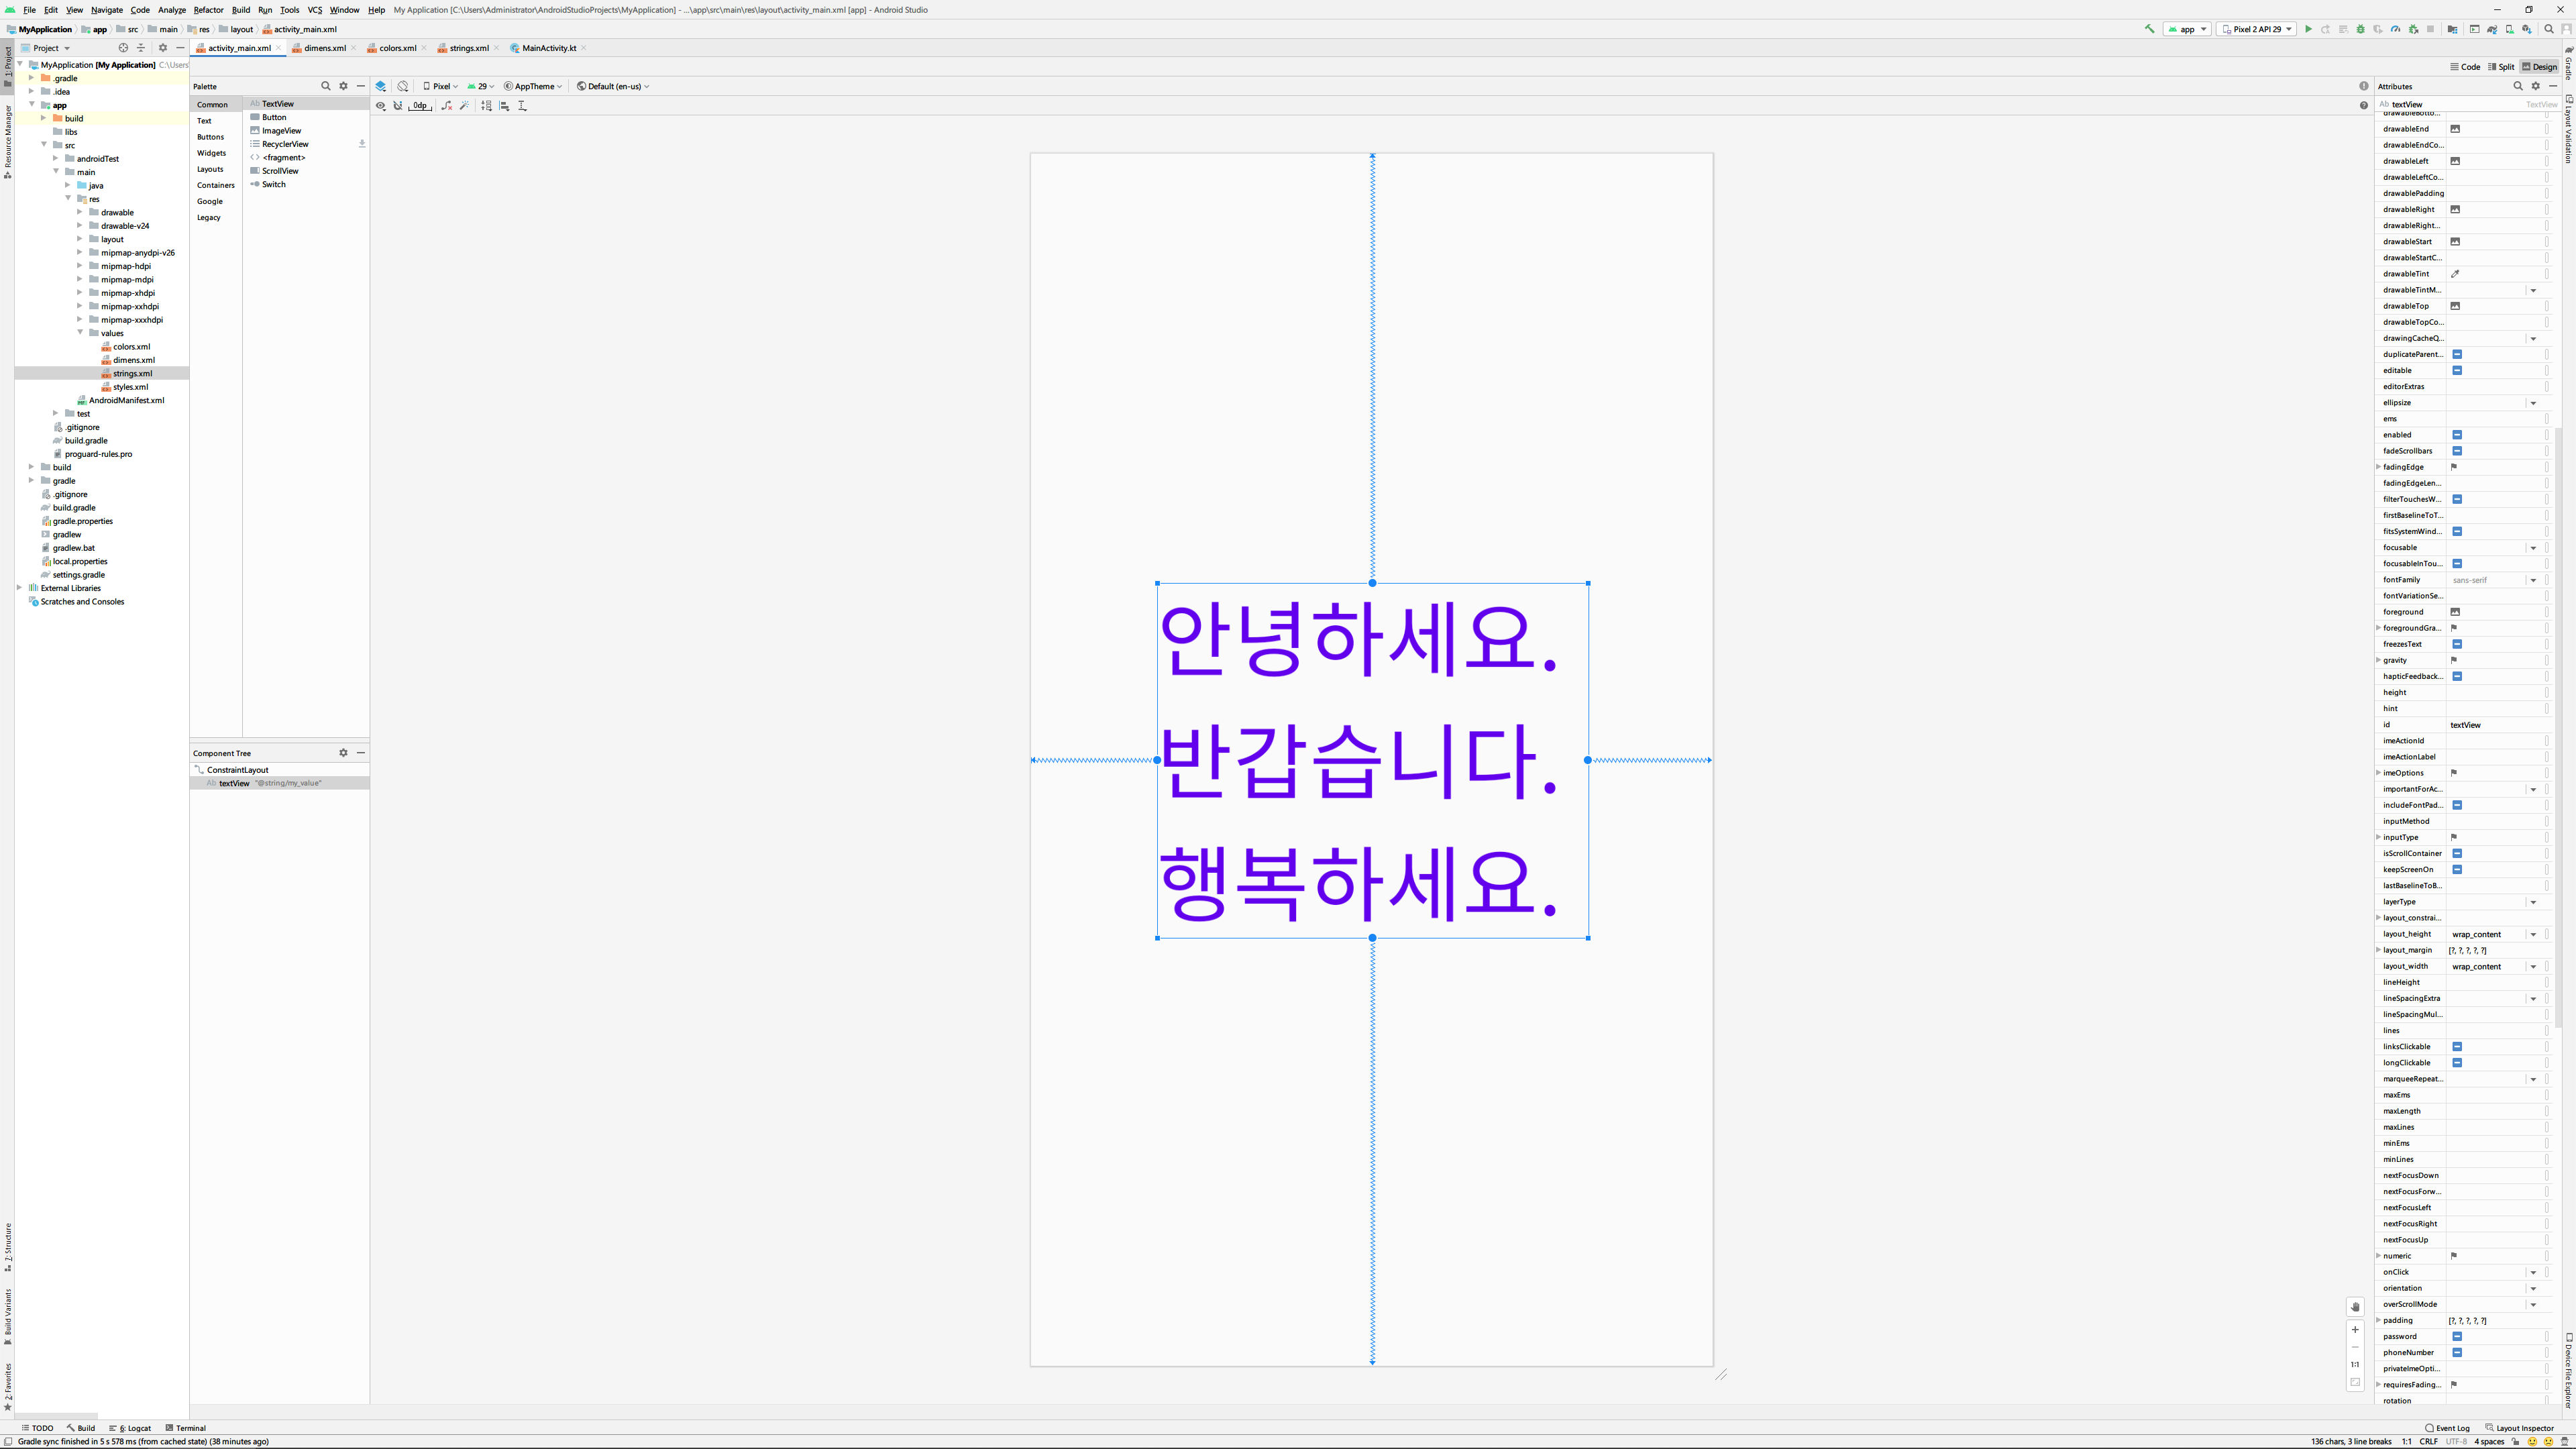Toggle the enabled attribute checkbox
This screenshot has width=2576, height=1449.
(x=2457, y=435)
